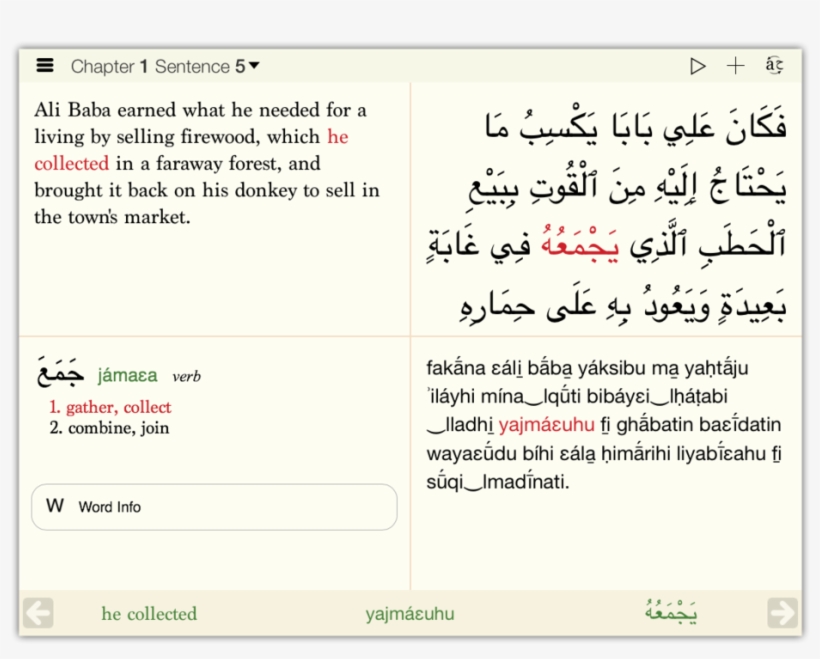Go to the previous word with left arrow

pyautogui.click(x=38, y=613)
